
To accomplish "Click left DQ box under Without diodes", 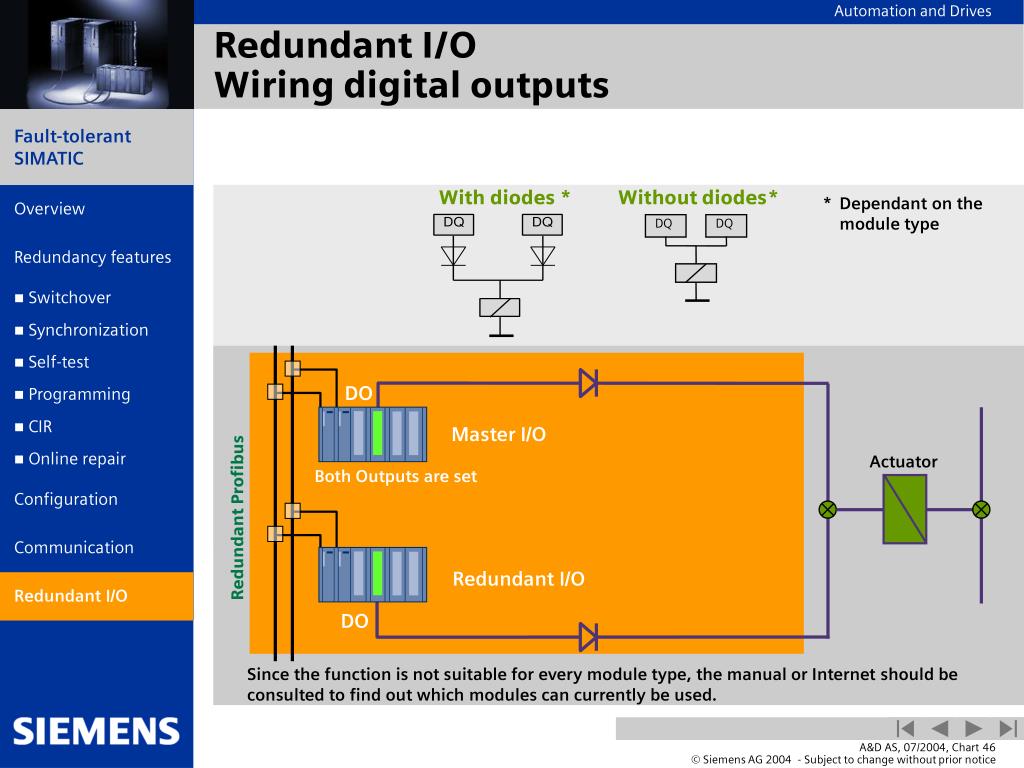I will point(665,225).
